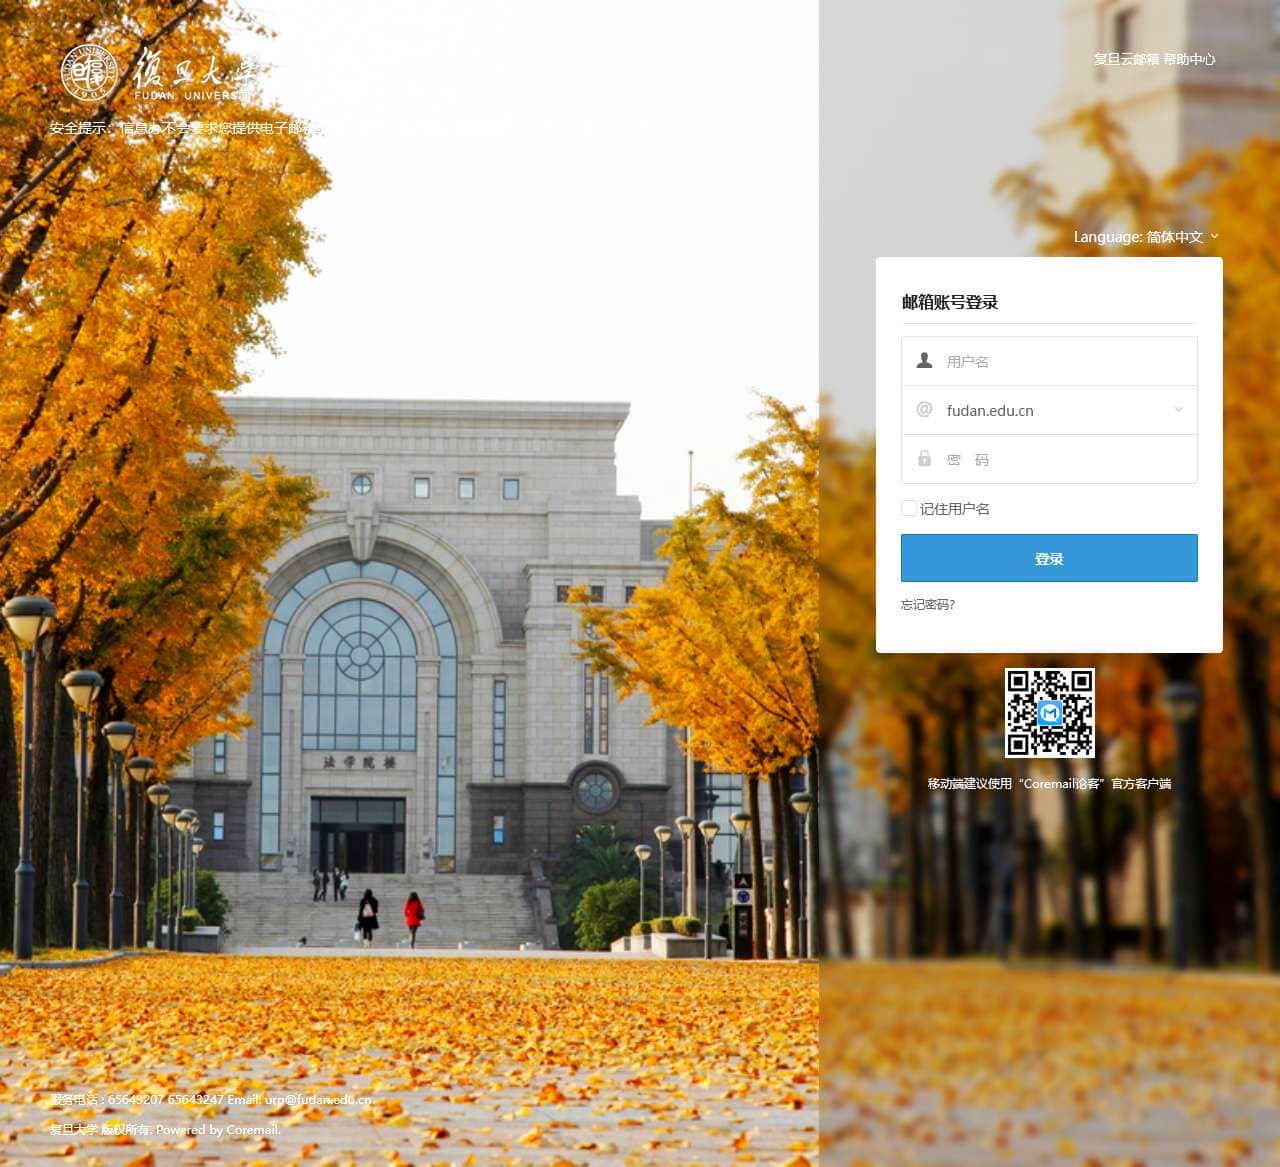The width and height of the screenshot is (1280, 1167).
Task: Open the fudan.edu.cn domain dropdown
Action: click(x=1049, y=410)
